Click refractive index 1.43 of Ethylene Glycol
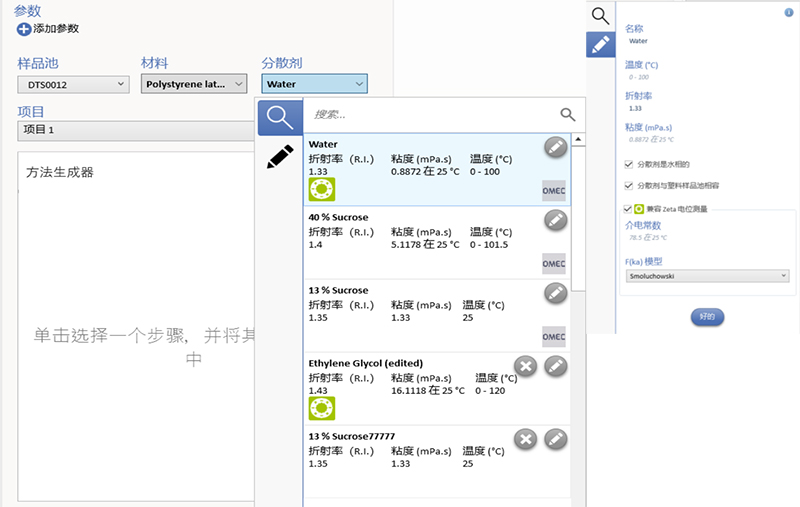The image size is (800, 507). [318, 391]
